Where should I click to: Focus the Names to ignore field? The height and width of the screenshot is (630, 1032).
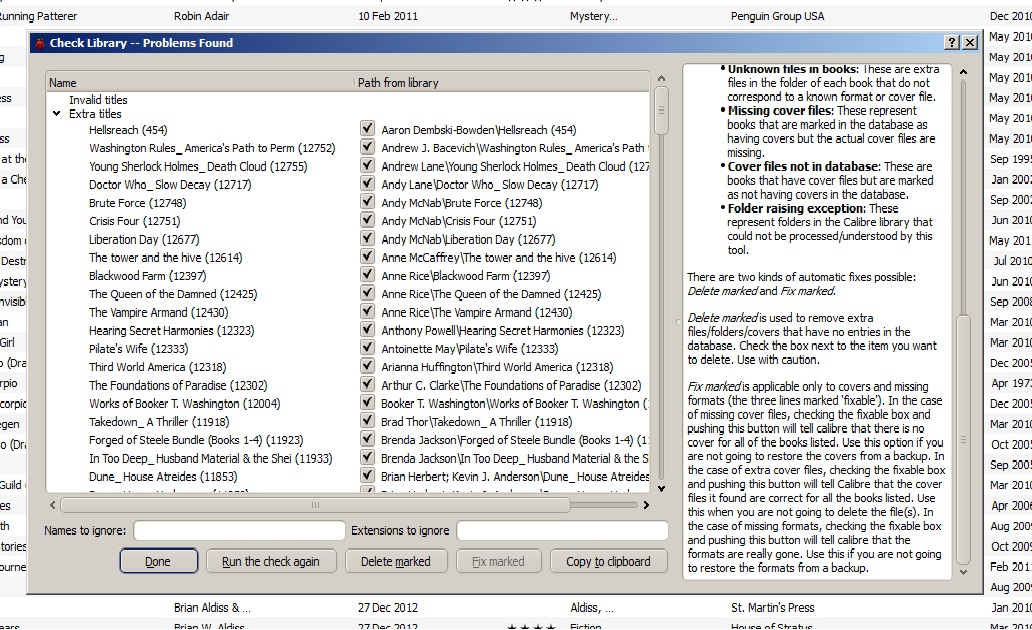[239, 531]
